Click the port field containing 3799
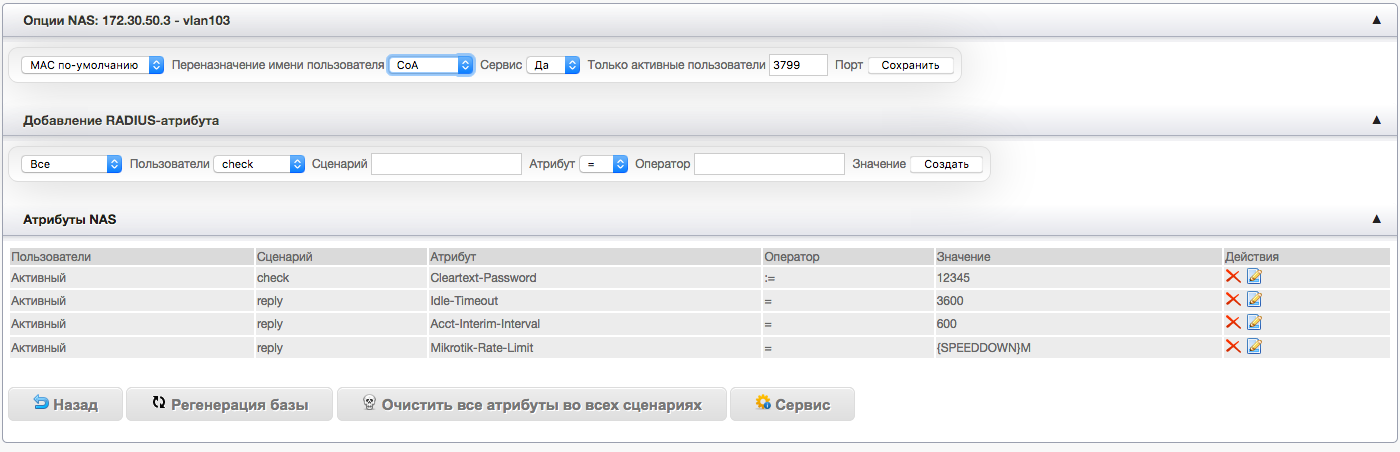The height and width of the screenshot is (452, 1400). pyautogui.click(x=798, y=65)
